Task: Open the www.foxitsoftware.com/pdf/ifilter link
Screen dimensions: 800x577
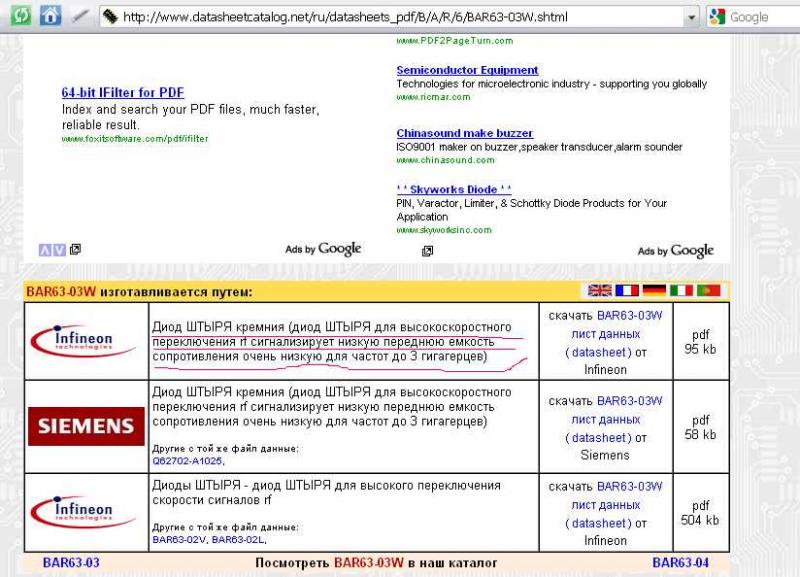Action: pyautogui.click(x=135, y=139)
